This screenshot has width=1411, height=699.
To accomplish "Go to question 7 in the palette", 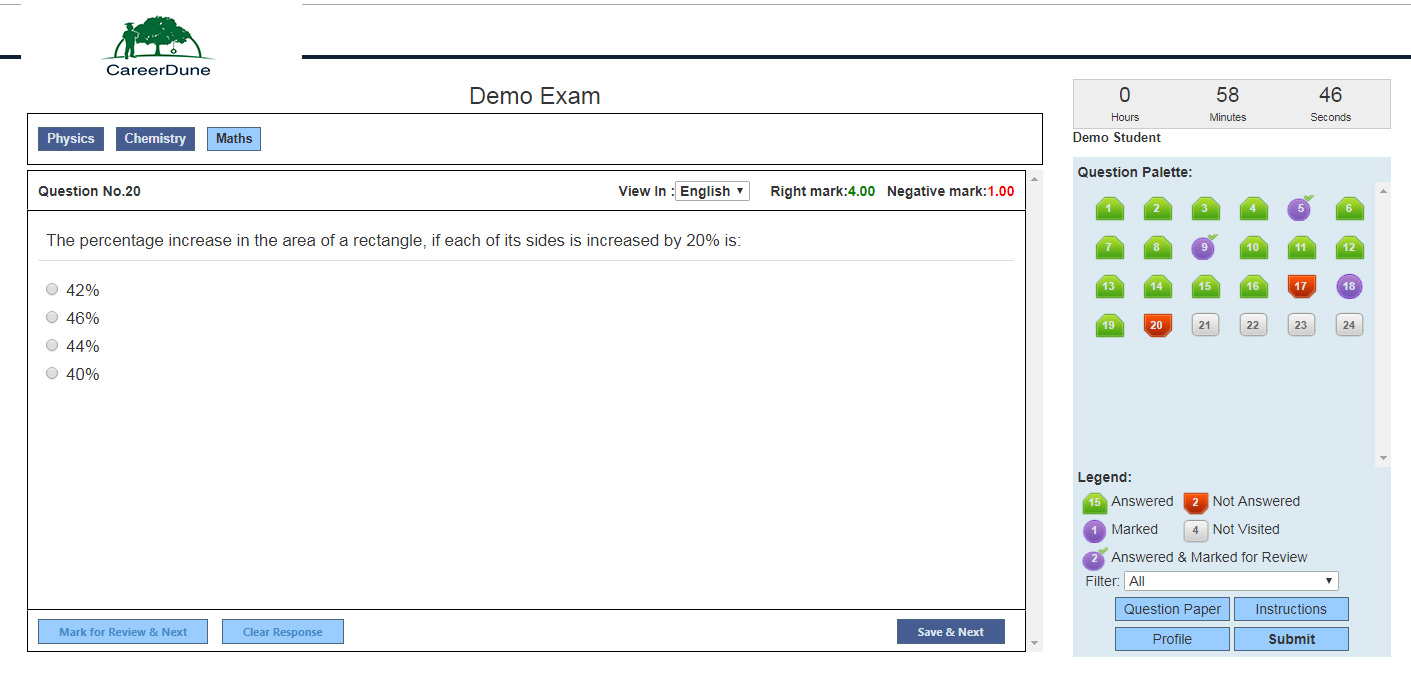I will [1109, 248].
